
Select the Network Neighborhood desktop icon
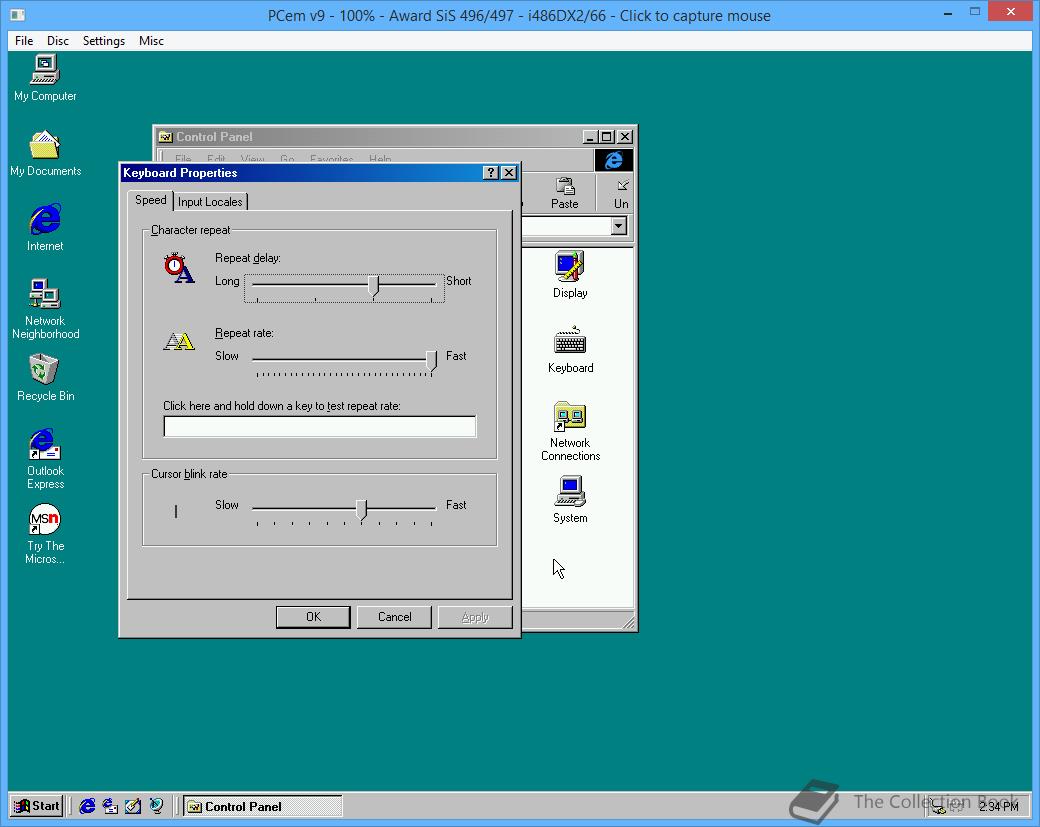[44, 309]
